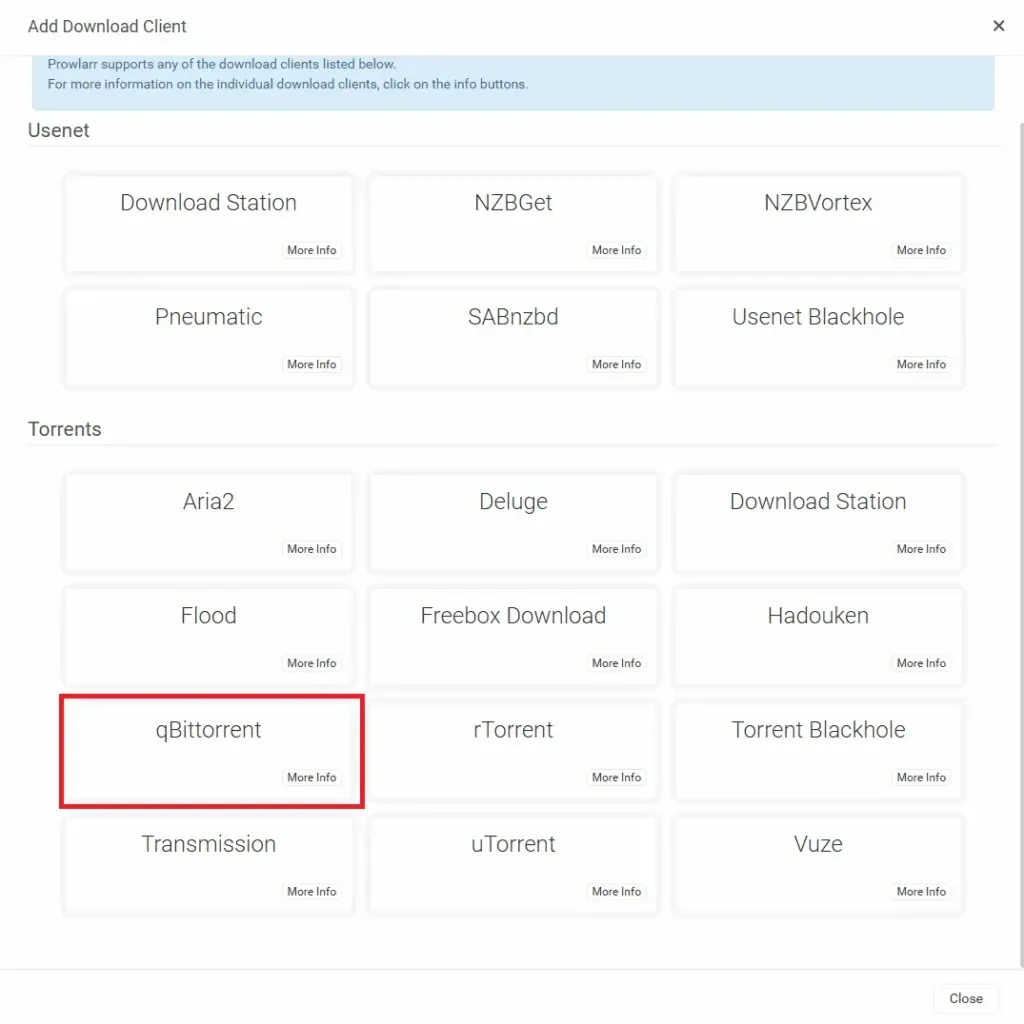Select the Transmission client card
The height and width of the screenshot is (1024, 1024).
click(208, 845)
